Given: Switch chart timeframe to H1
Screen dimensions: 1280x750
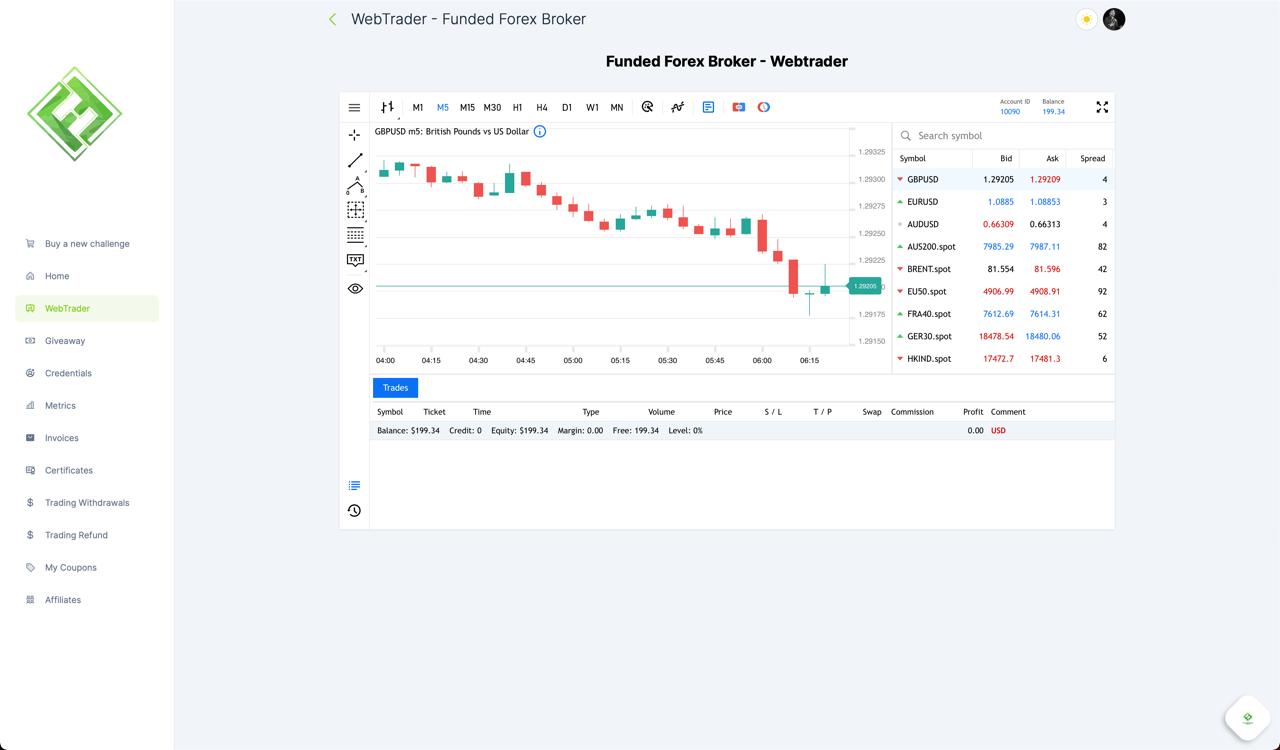Looking at the screenshot, I should pyautogui.click(x=517, y=107).
